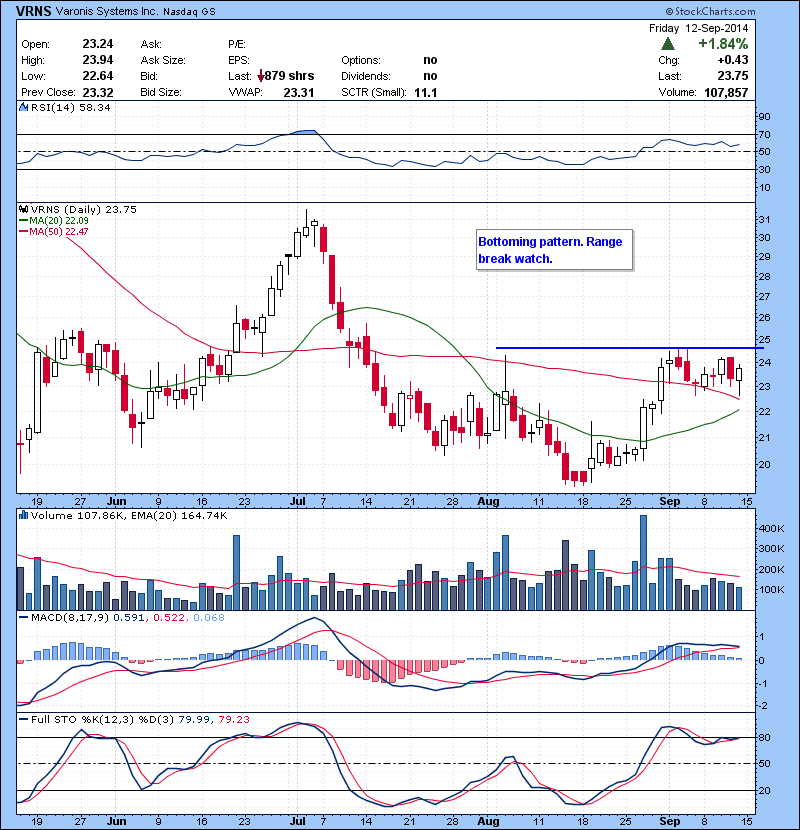Click the blue horizontal resistance line
Image resolution: width=800 pixels, height=830 pixels.
[630, 348]
